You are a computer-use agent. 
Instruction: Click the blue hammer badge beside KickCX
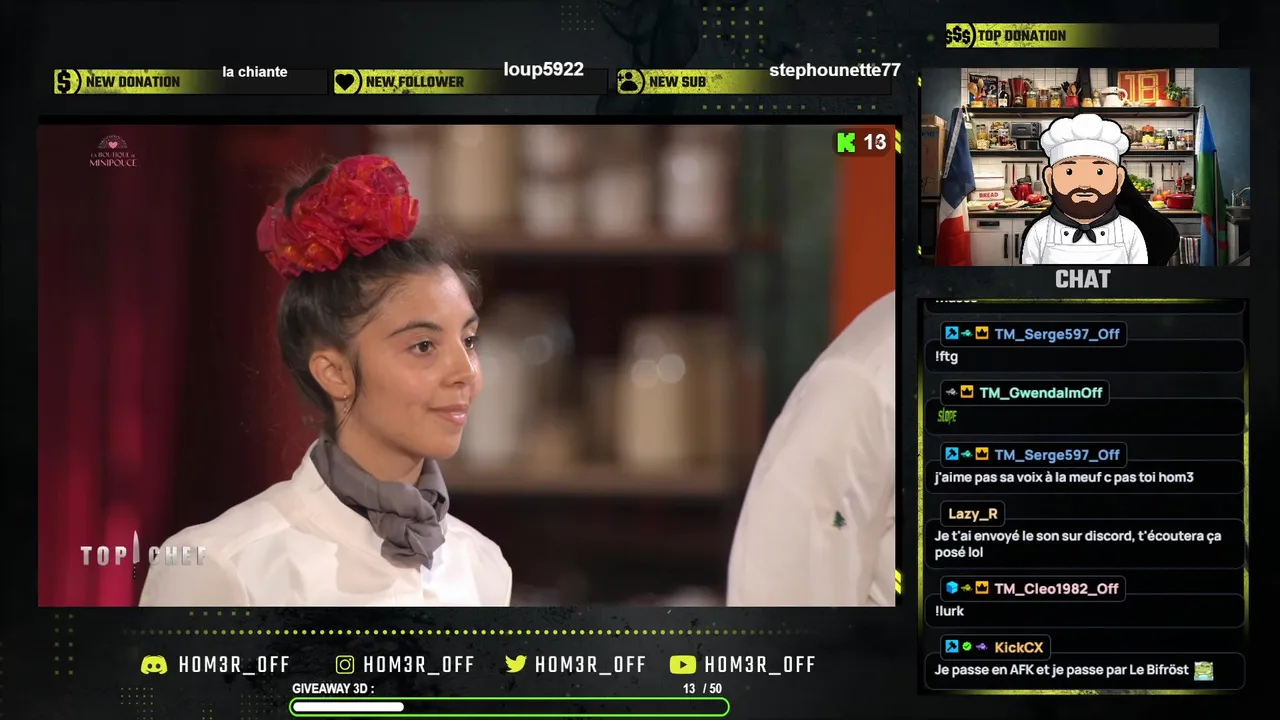[x=952, y=648]
